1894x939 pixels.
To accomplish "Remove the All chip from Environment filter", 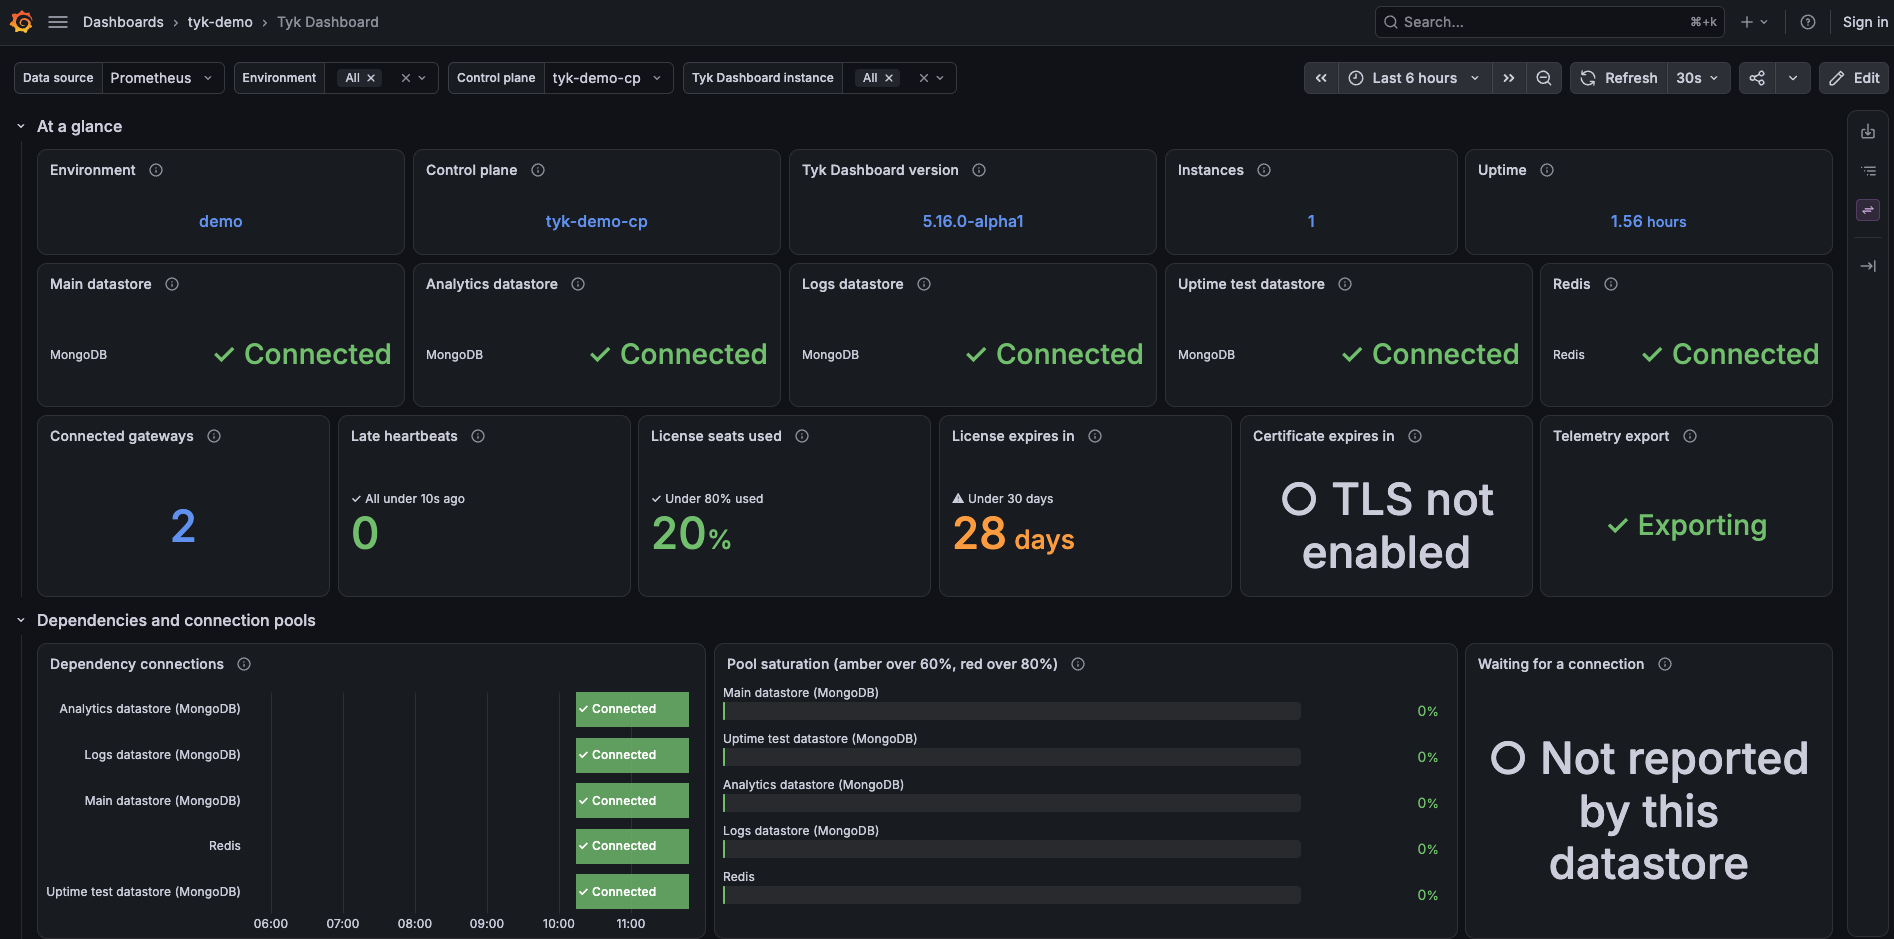I will (x=371, y=78).
